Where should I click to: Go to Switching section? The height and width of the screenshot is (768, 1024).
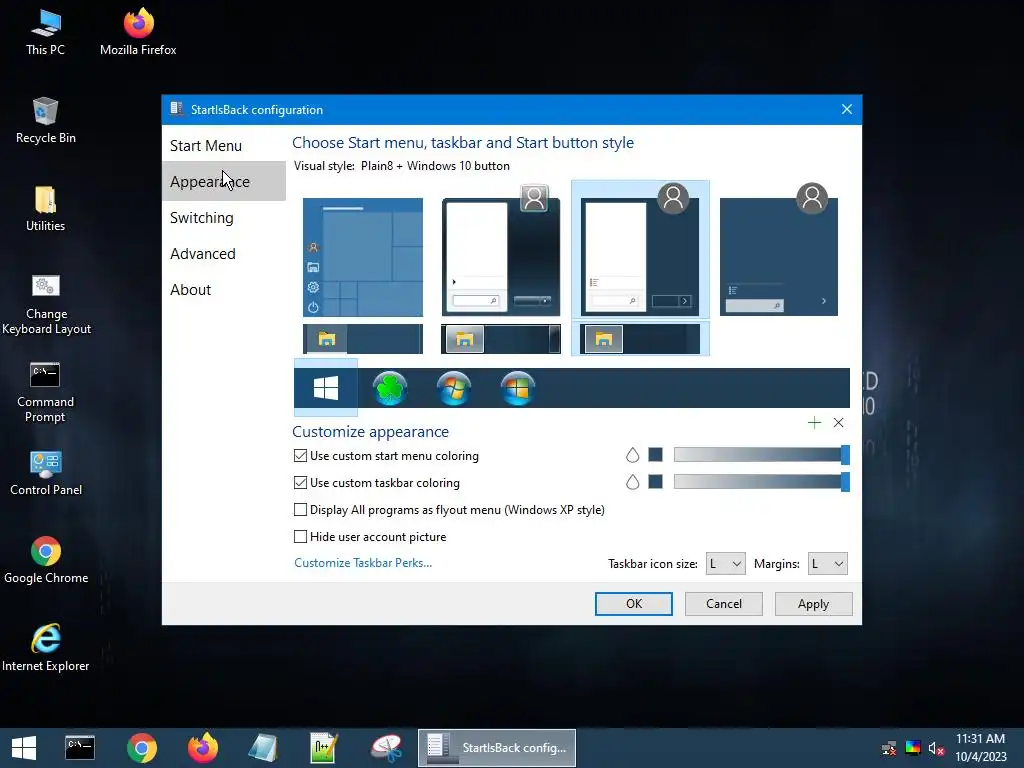[x=223, y=217]
